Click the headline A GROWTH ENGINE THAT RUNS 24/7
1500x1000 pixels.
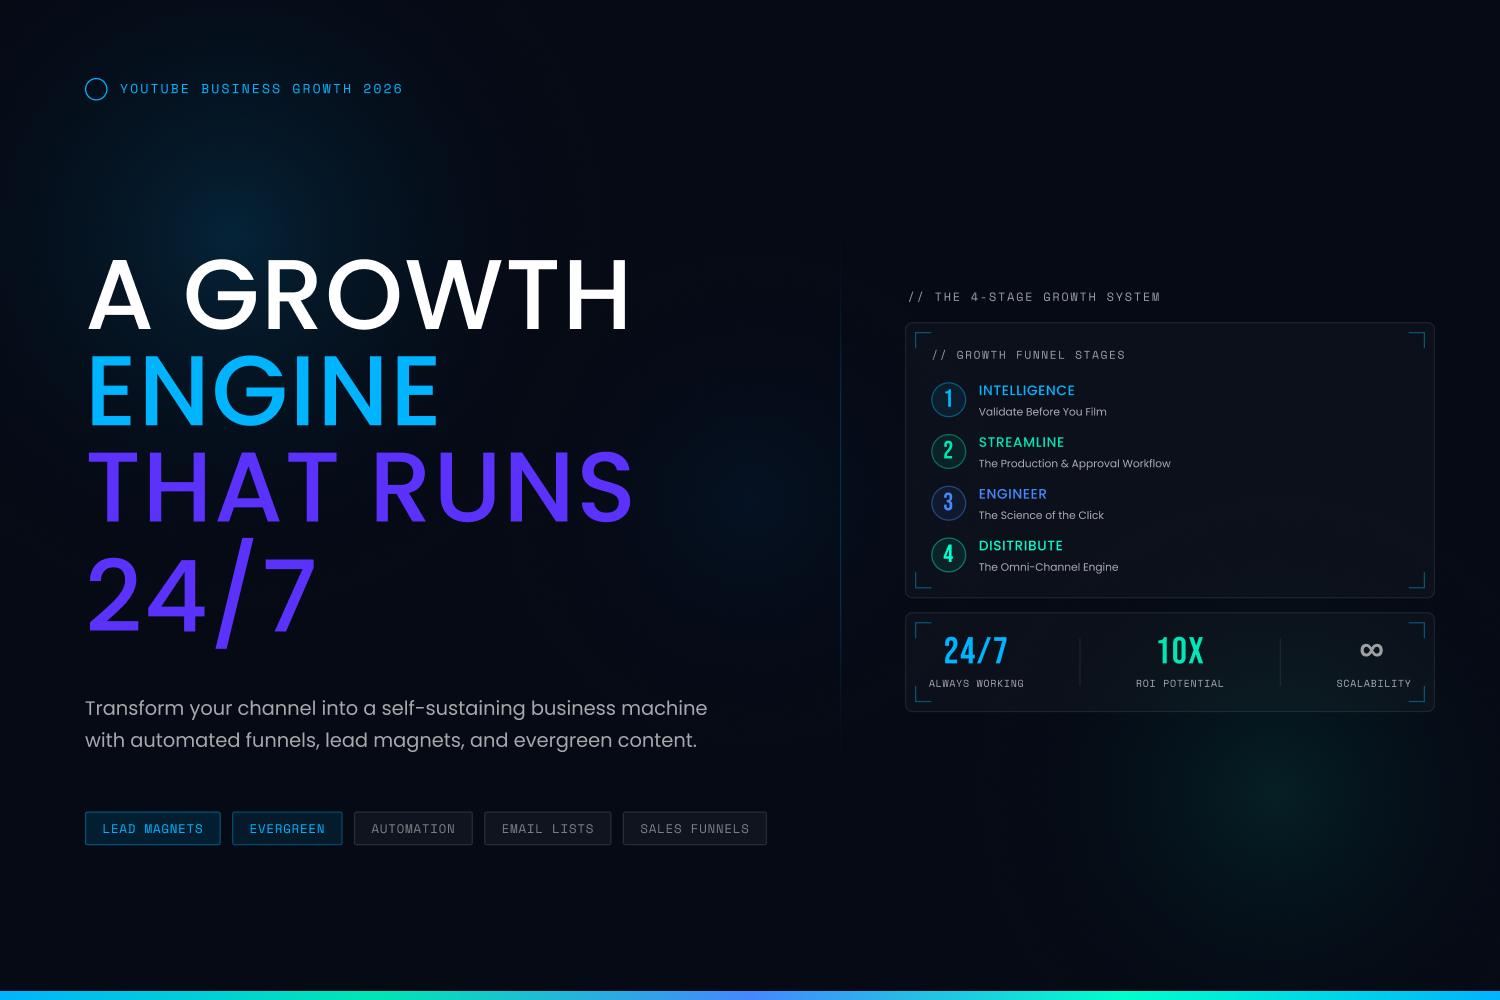pyautogui.click(x=360, y=440)
